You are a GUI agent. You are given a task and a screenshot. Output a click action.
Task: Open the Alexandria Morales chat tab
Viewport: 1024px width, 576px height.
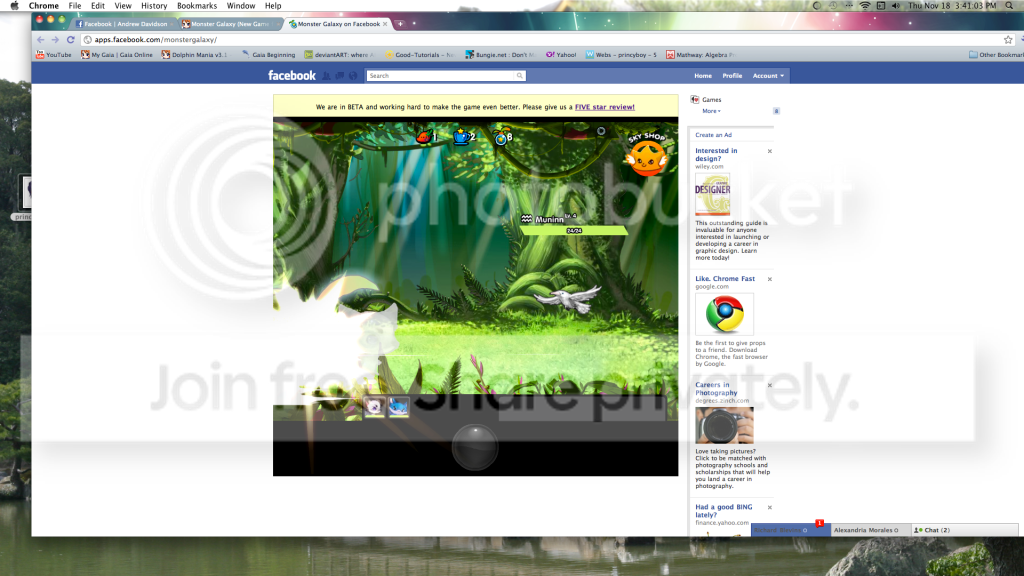(x=871, y=530)
